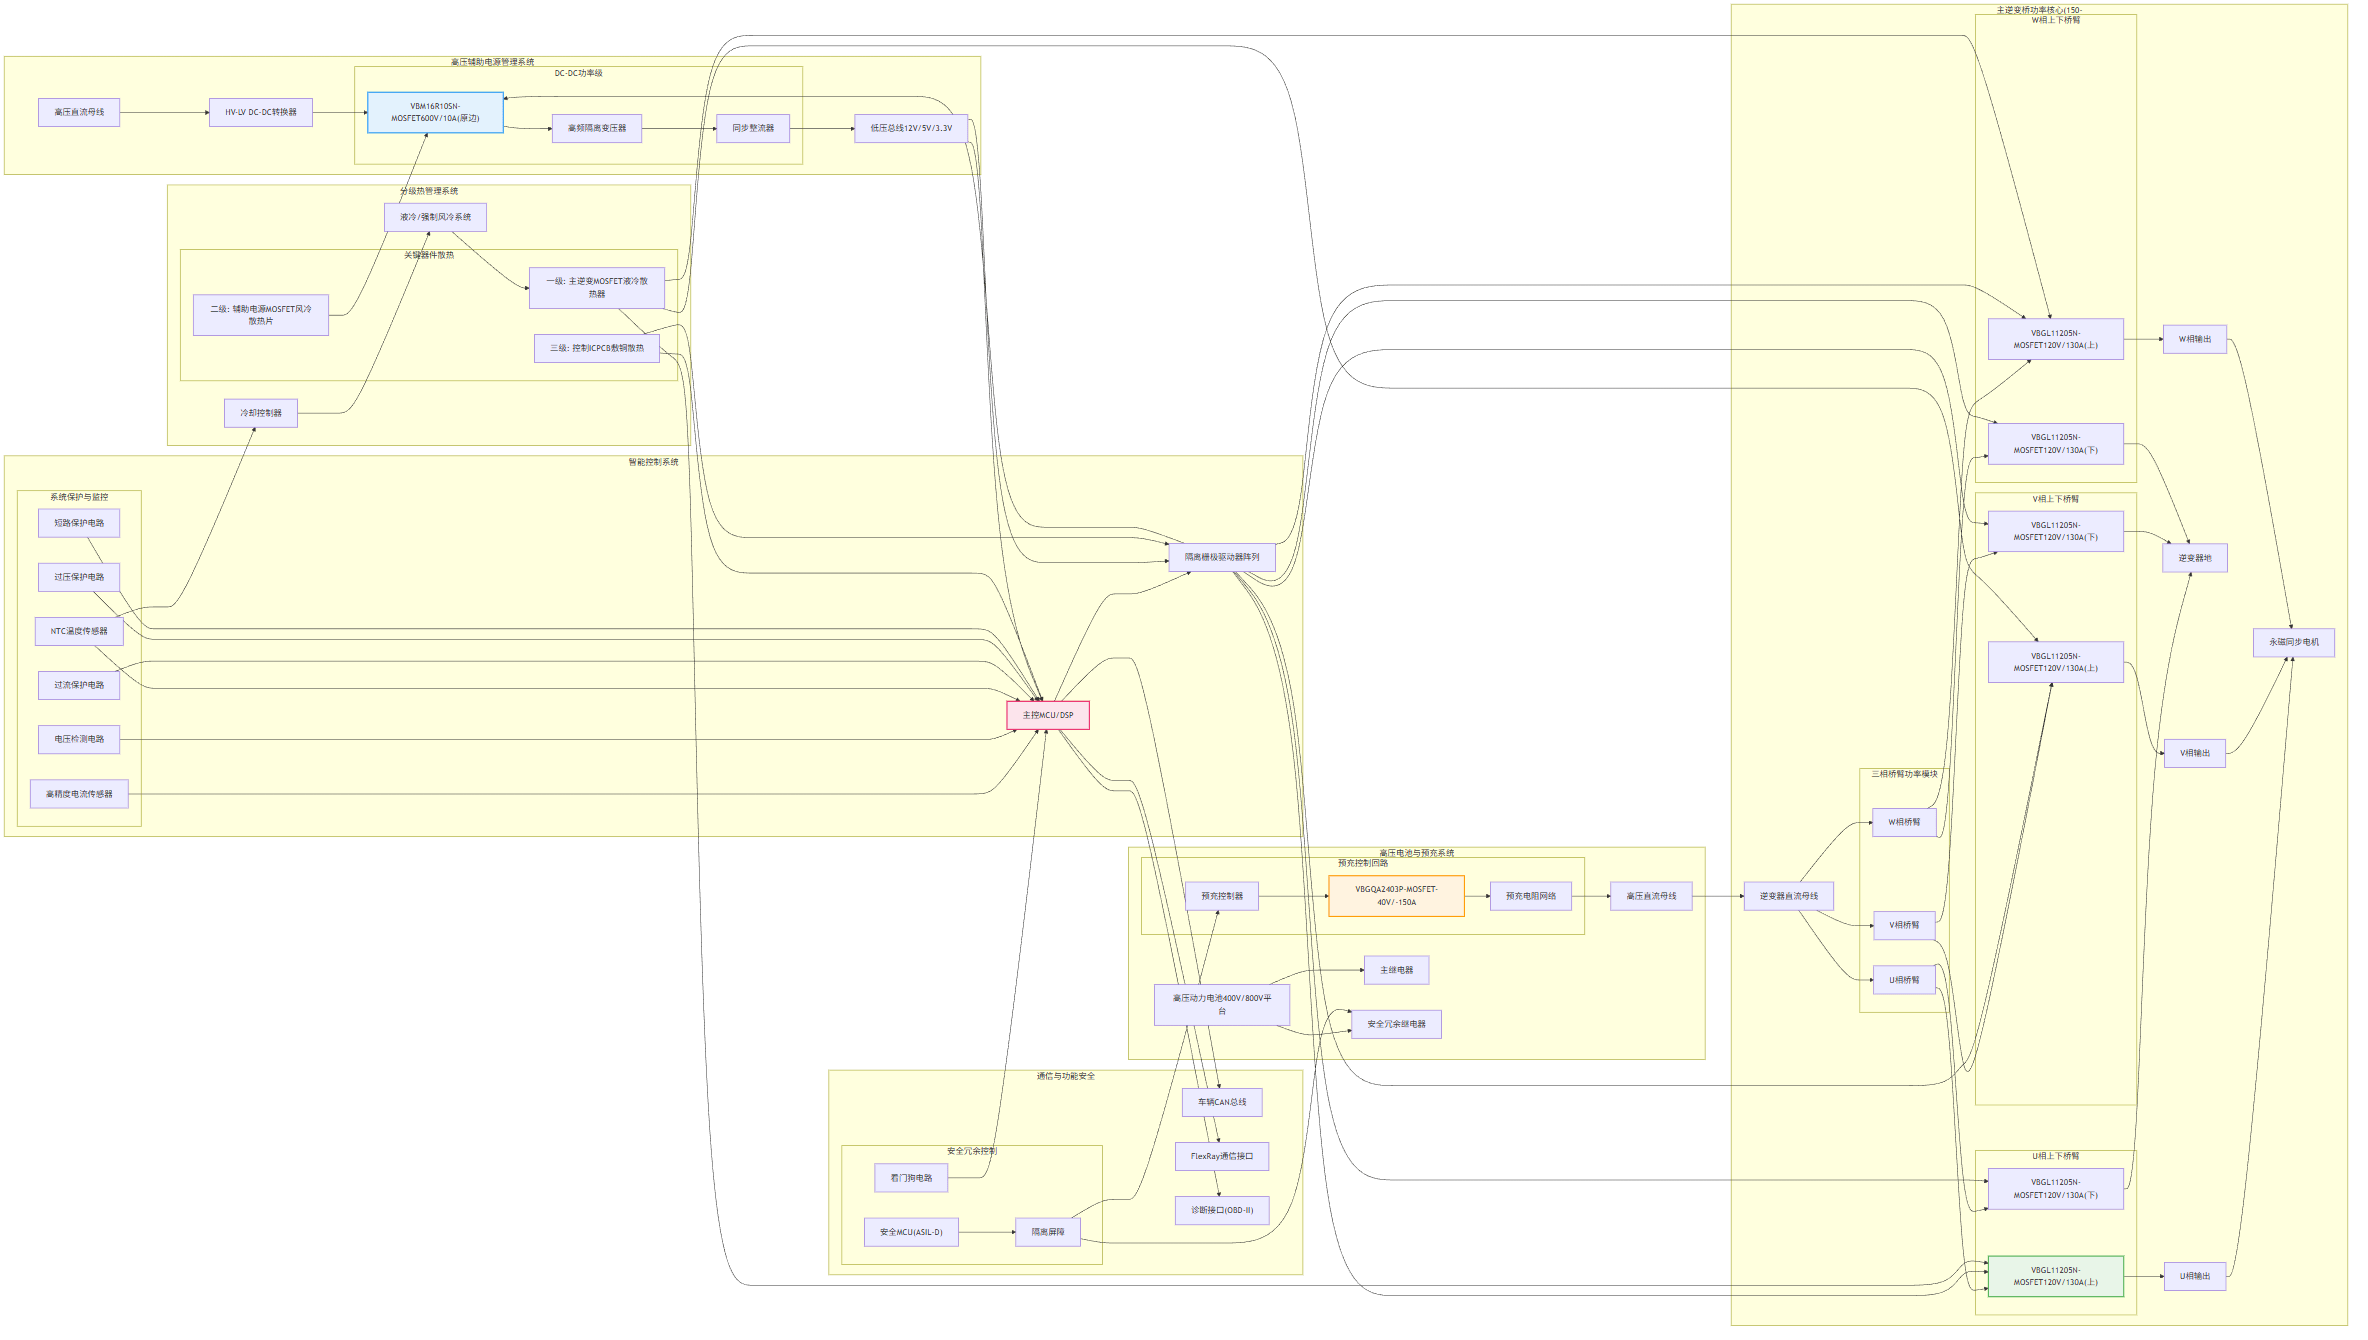The height and width of the screenshot is (1340, 2368).
Task: Click the blue VBM16R10SN MOSFET node
Action: [435, 112]
